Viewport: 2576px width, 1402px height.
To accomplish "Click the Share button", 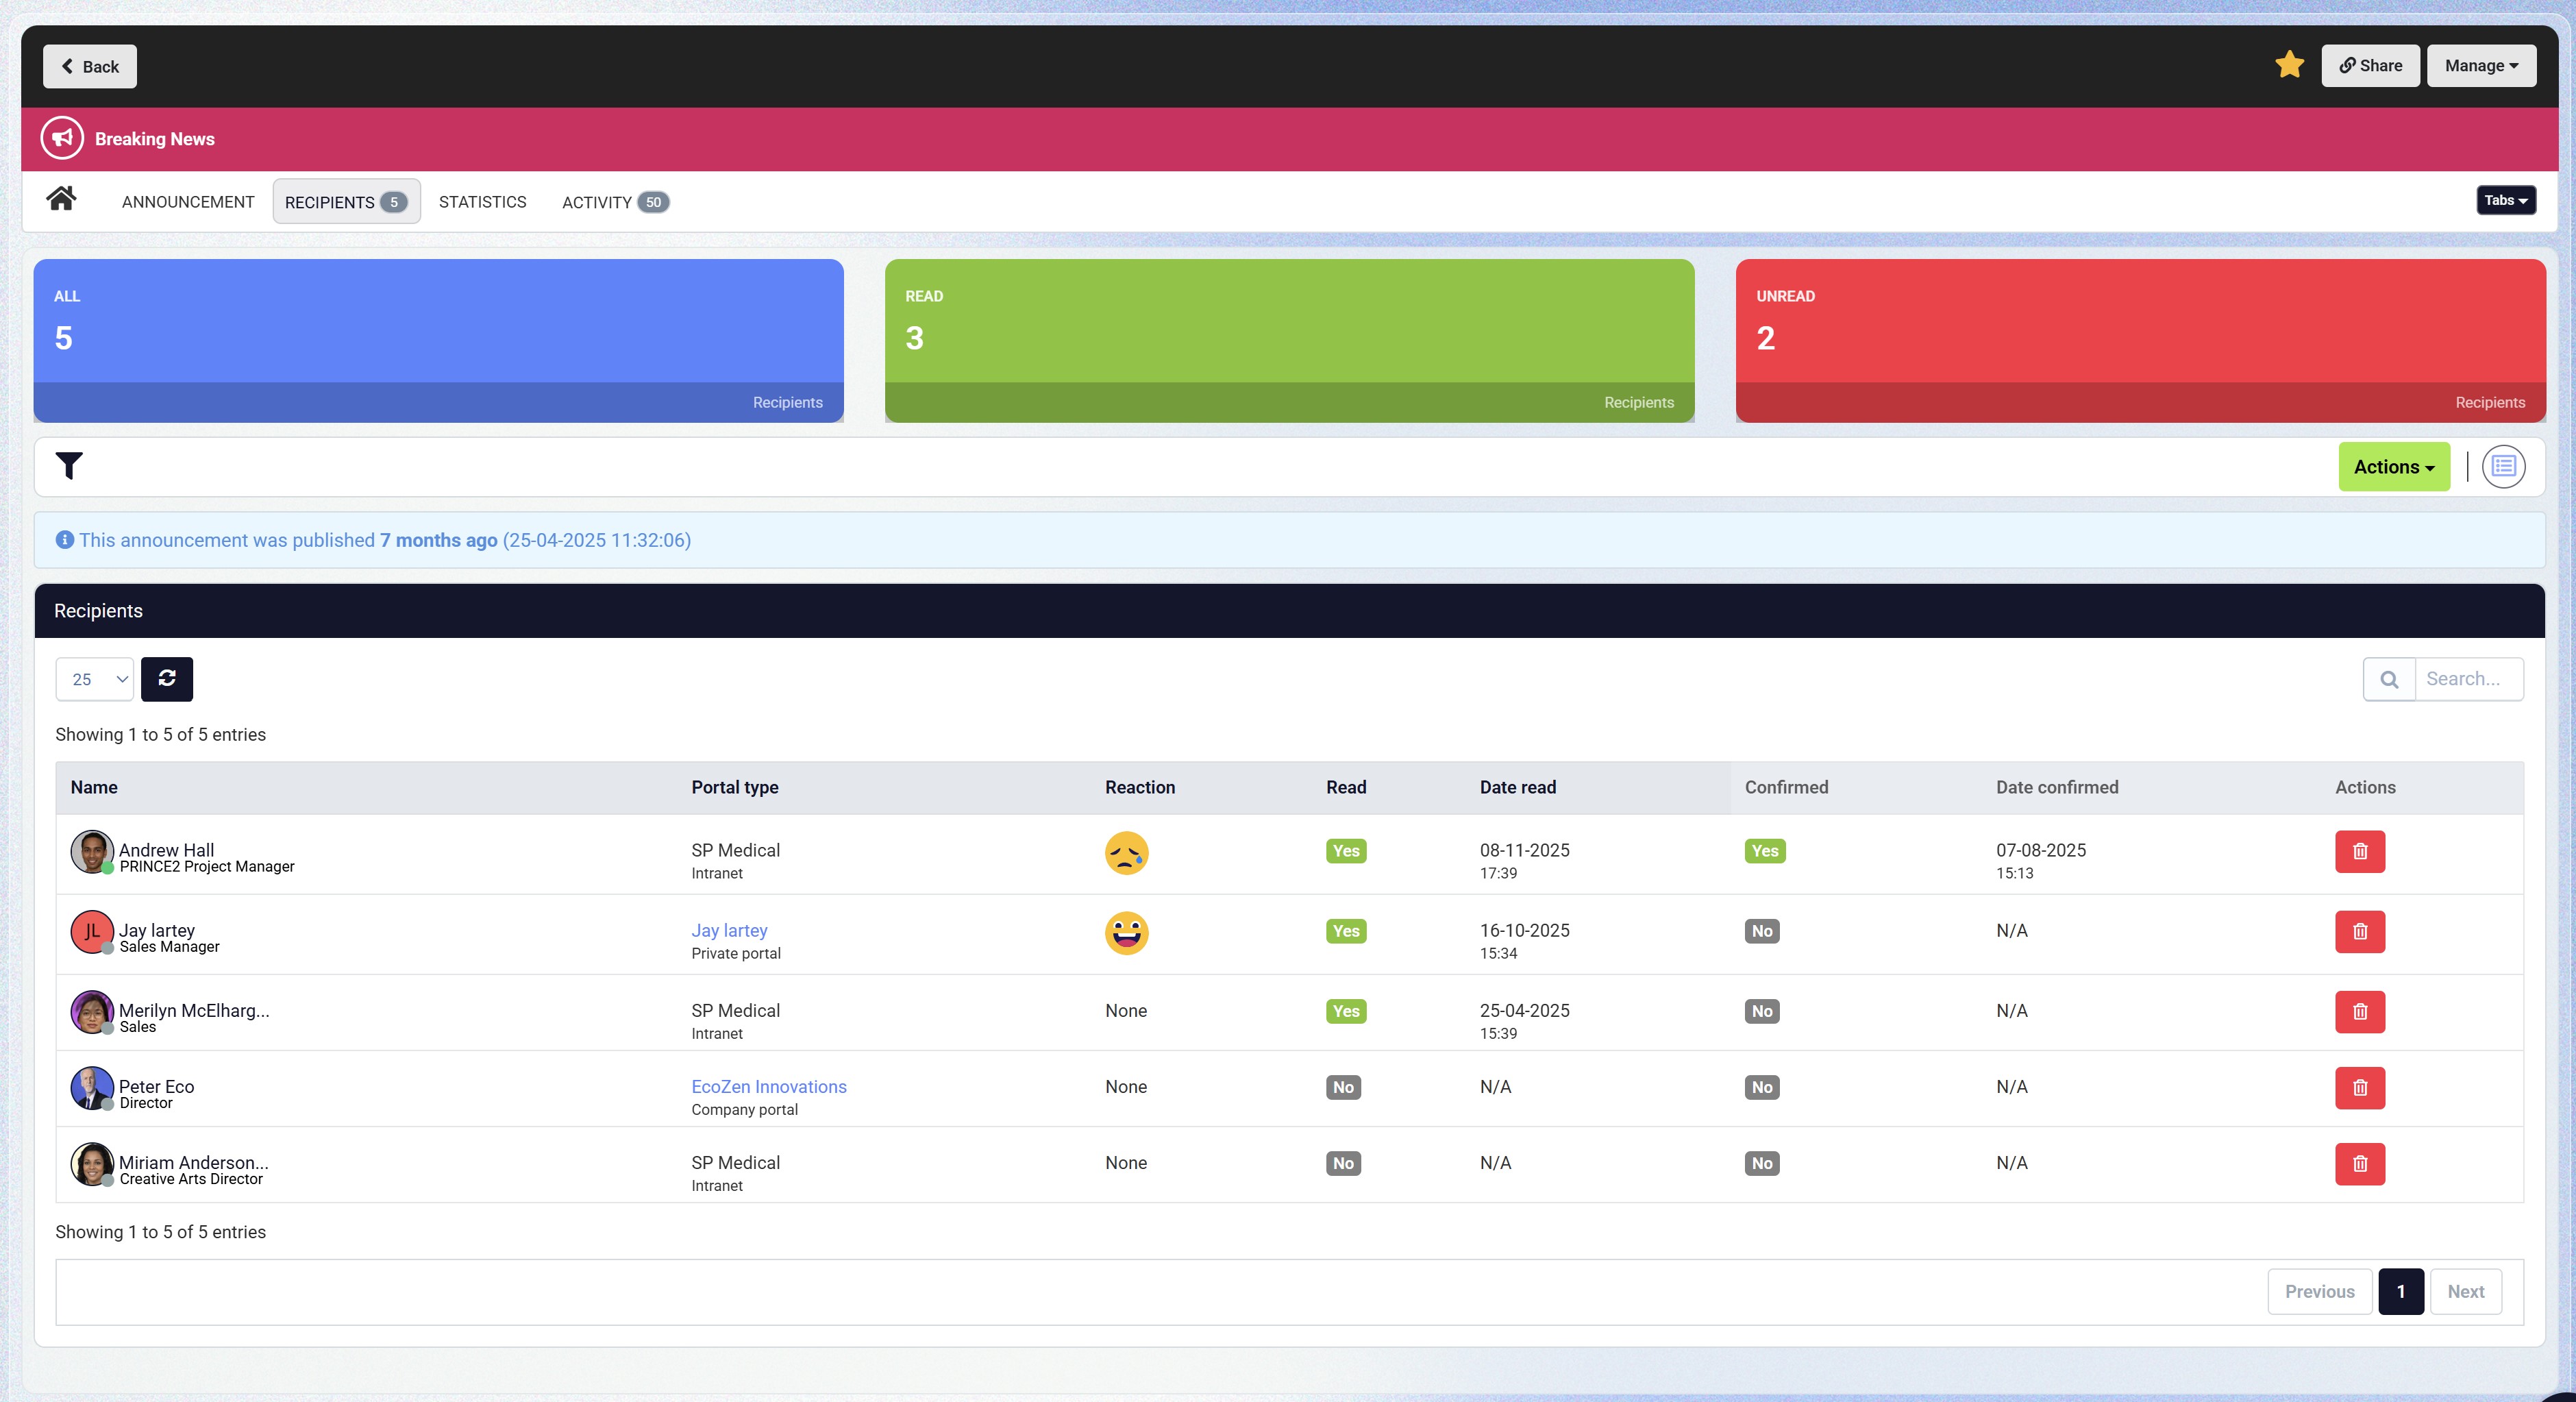I will (2369, 66).
